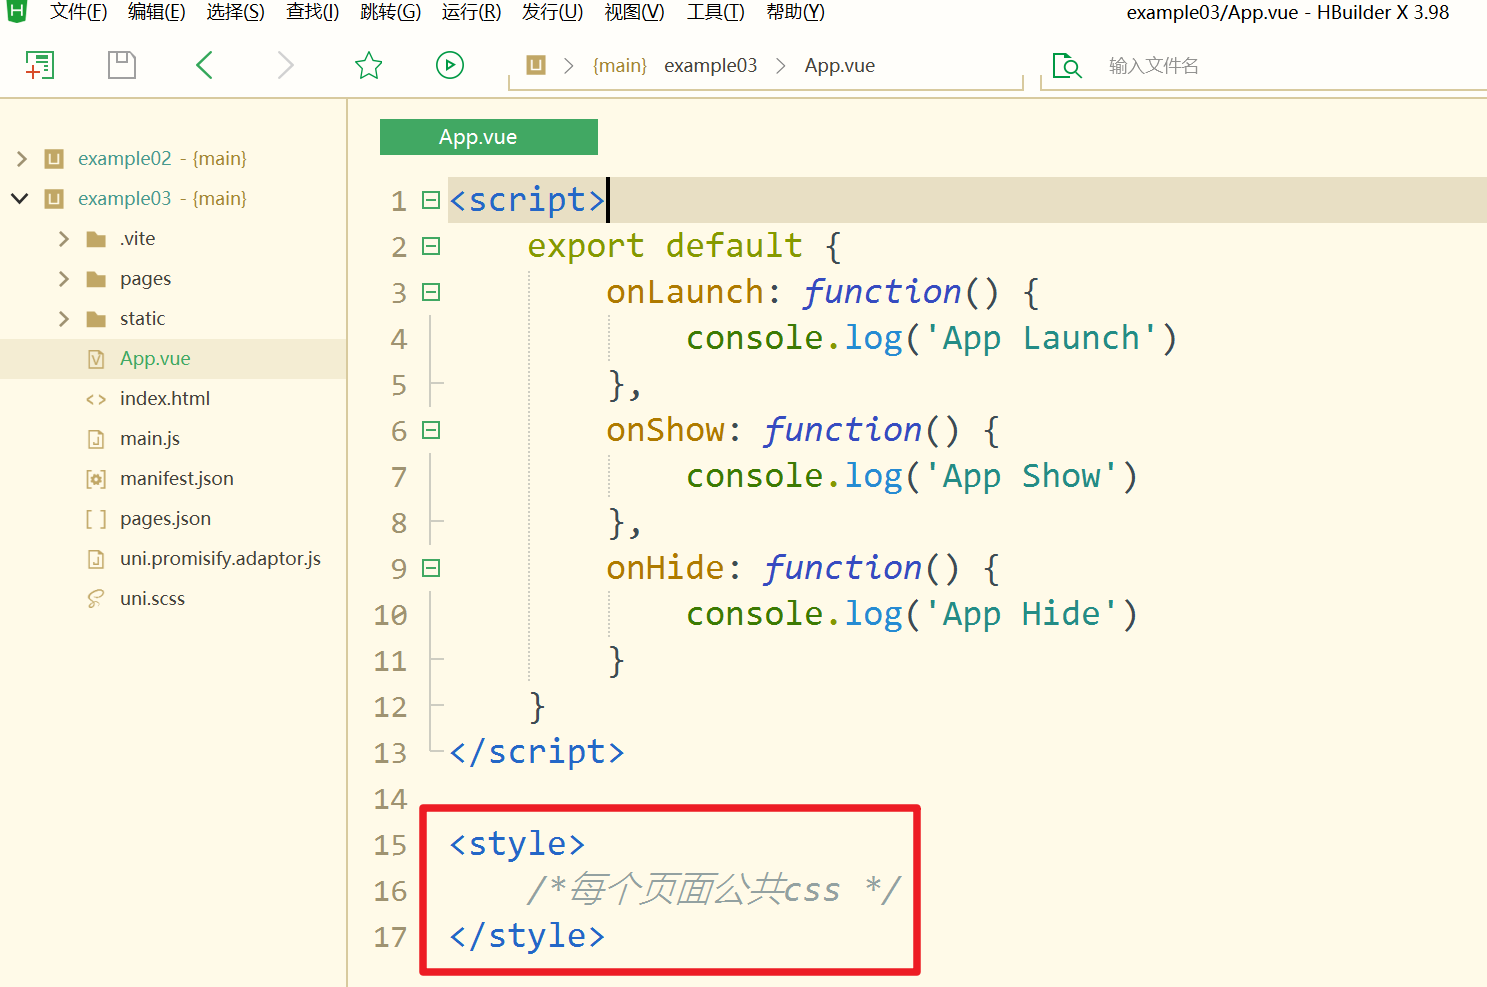Open the 工具(T) menu
This screenshot has height=987, width=1487.
pos(715,12)
